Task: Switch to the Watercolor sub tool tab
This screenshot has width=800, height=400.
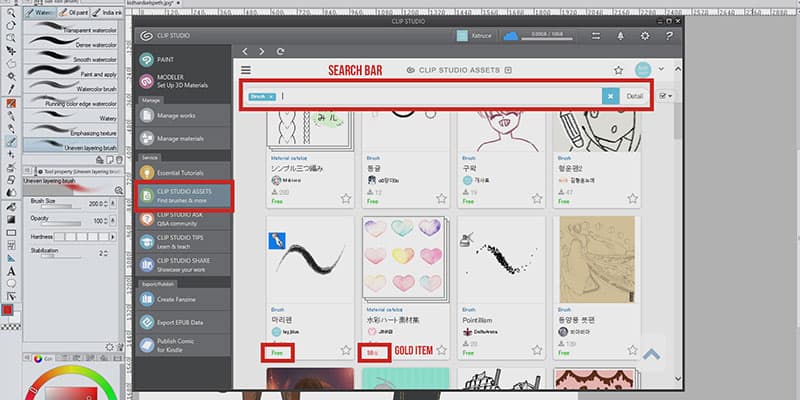Action: tap(40, 12)
